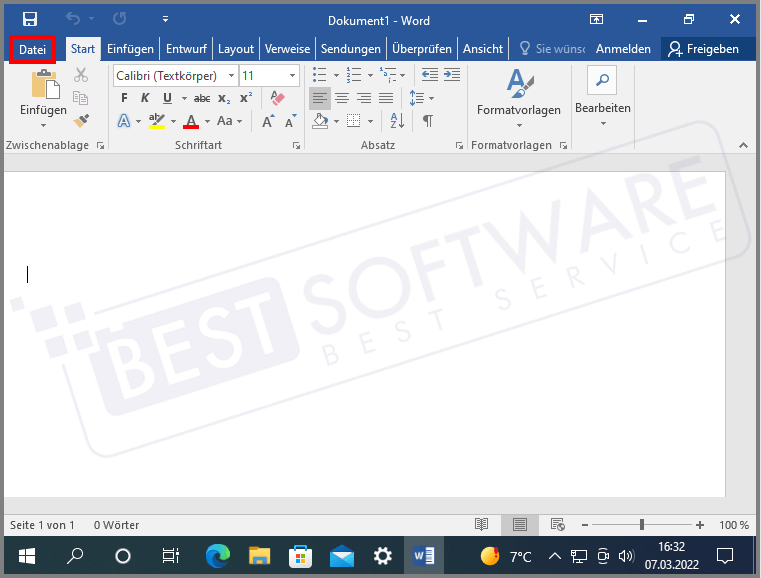The width and height of the screenshot is (761, 578).
Task: Toggle strikethrough formatting (abc)
Action: coord(202,99)
